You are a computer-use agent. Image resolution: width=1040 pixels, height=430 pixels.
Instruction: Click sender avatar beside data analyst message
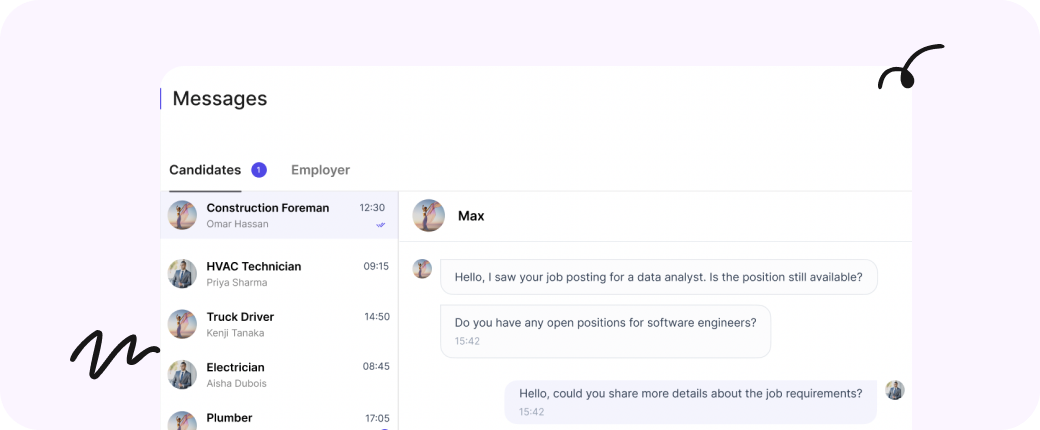(x=422, y=269)
